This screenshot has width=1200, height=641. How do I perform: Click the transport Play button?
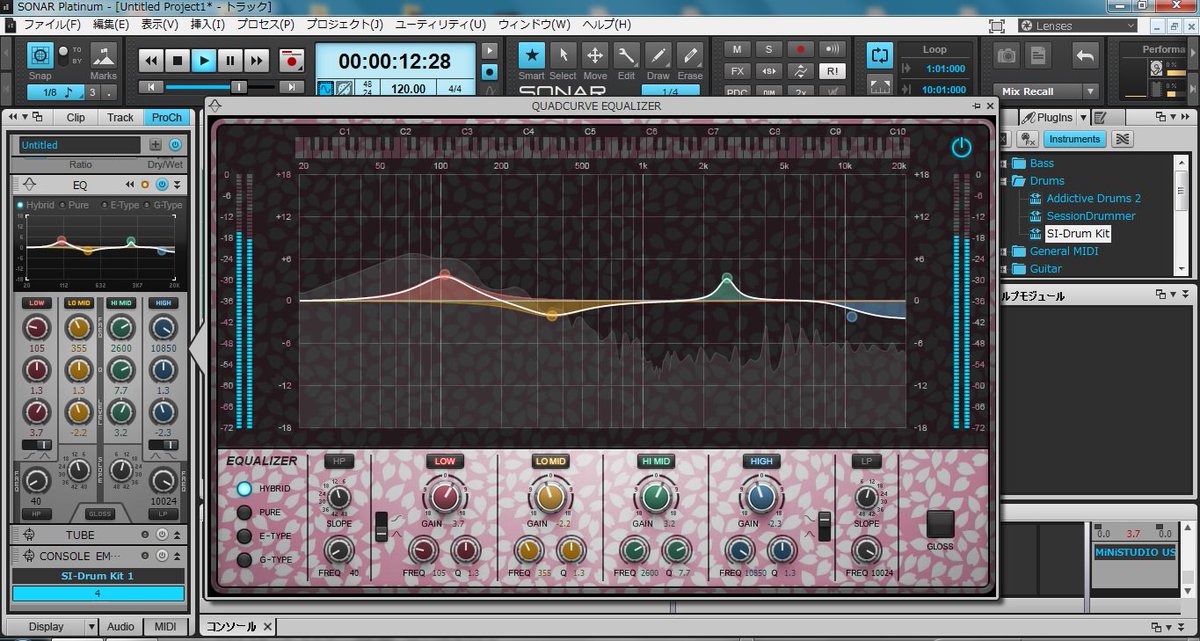204,61
